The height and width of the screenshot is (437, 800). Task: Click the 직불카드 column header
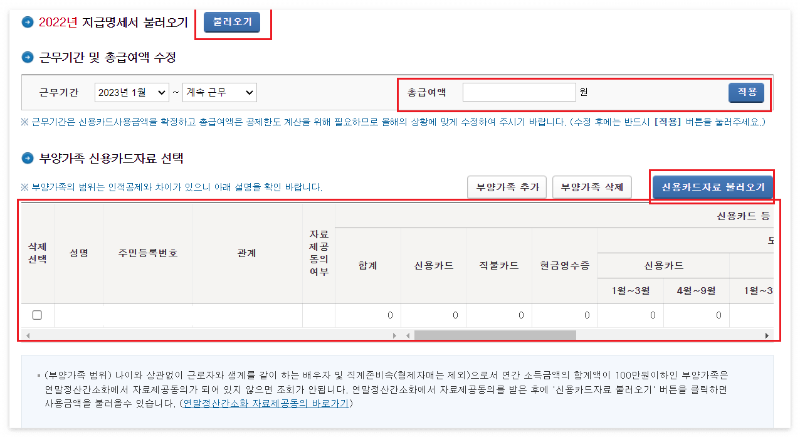coord(499,265)
